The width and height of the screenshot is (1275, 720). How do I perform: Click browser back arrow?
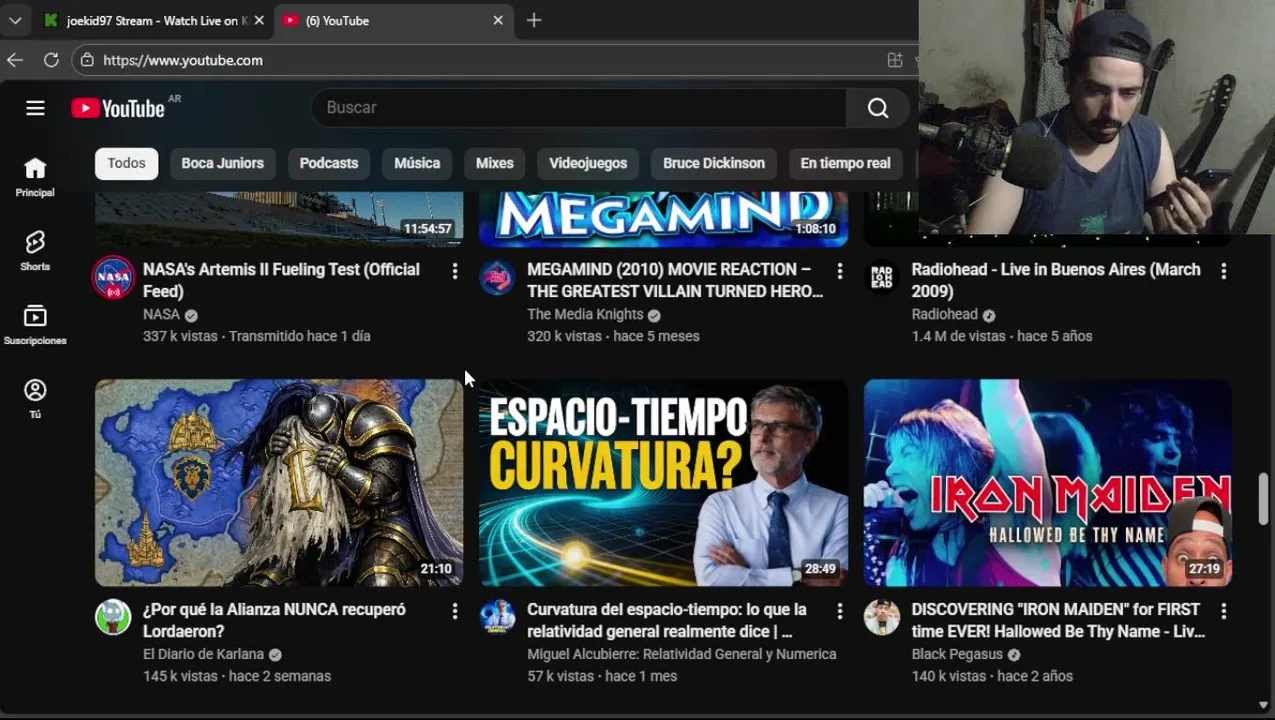15,60
